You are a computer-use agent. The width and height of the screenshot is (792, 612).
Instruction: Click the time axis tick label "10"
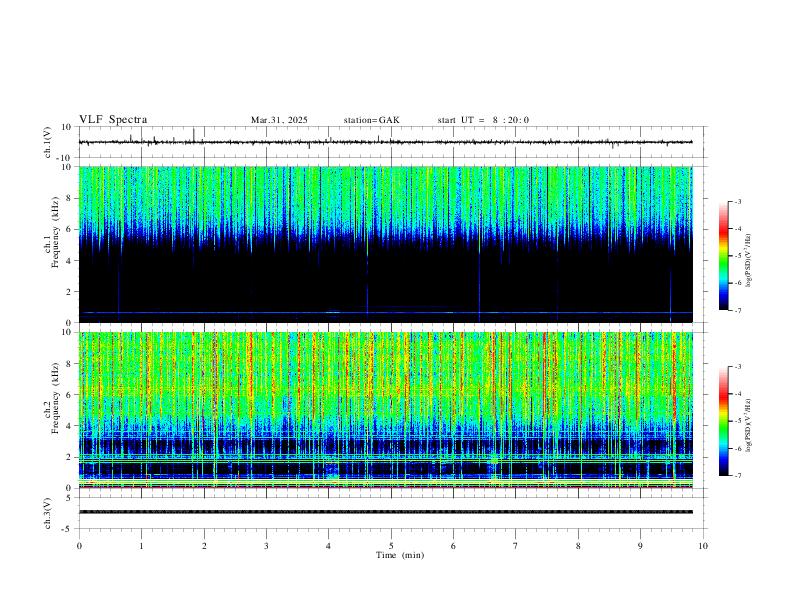coord(703,546)
